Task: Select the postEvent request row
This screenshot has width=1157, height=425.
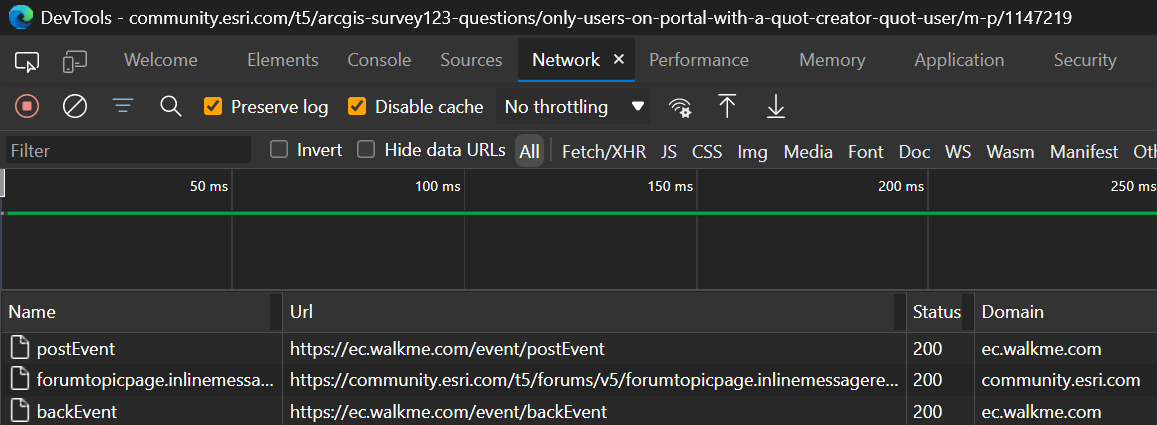Action: [76, 349]
